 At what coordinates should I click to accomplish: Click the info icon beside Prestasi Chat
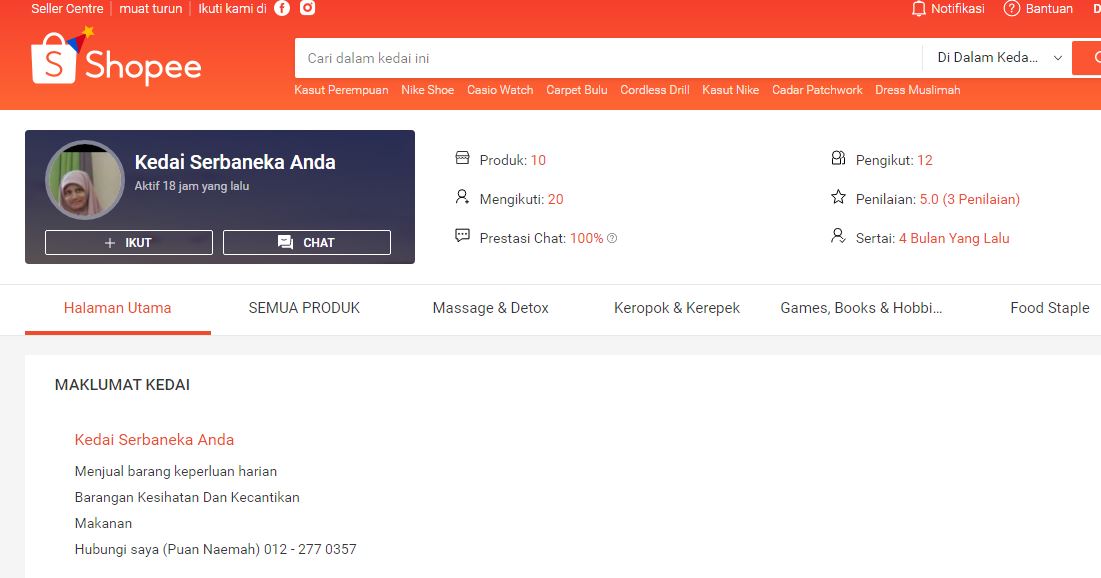(611, 238)
